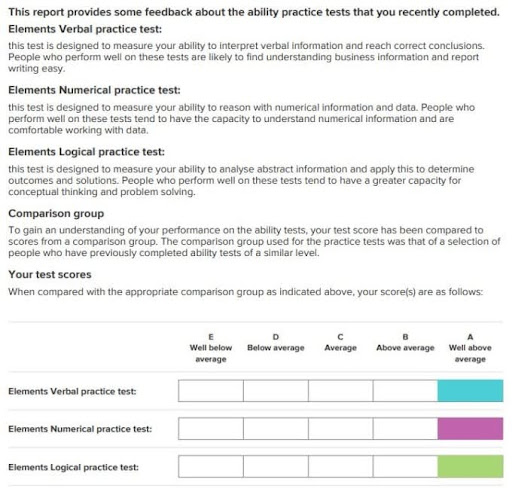This screenshot has width=512, height=488.
Task: Click the Verbal row's empty E cell
Action: tap(211, 390)
